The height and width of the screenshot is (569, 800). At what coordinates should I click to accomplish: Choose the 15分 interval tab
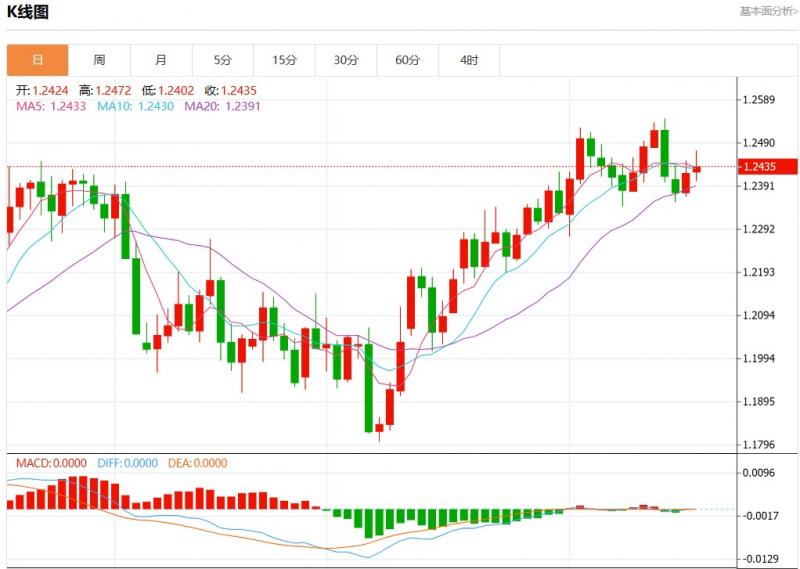[284, 60]
